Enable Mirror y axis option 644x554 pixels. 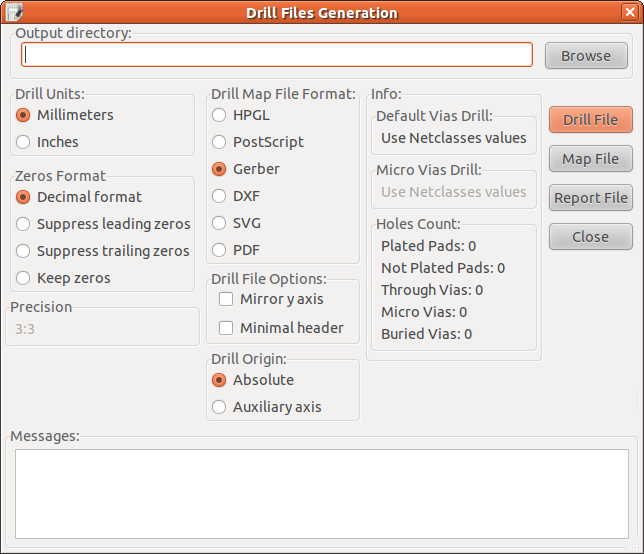click(226, 299)
